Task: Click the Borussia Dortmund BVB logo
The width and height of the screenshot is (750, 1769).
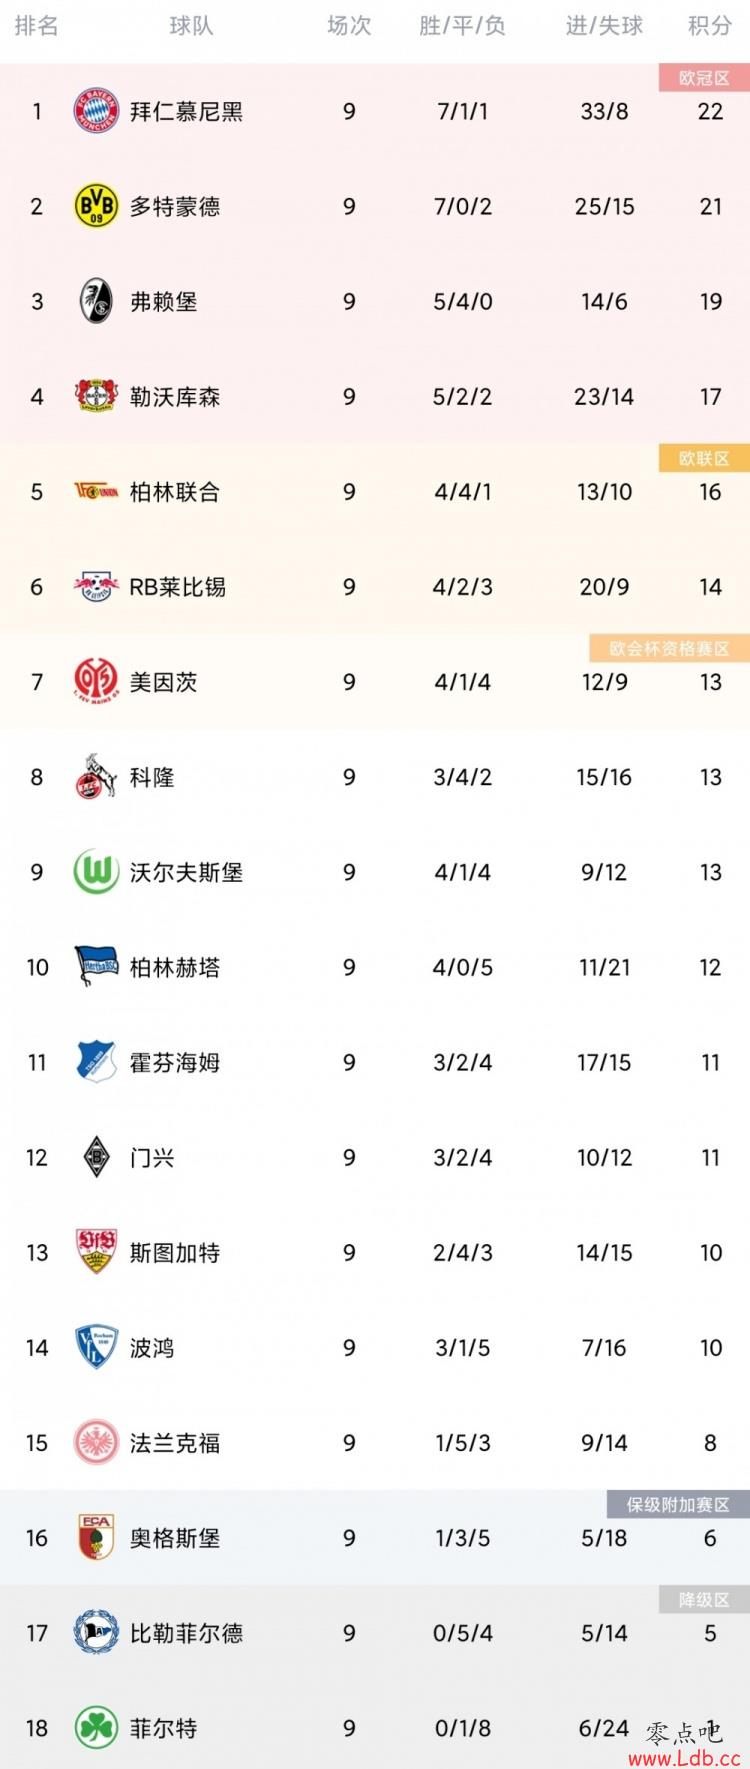Action: click(x=96, y=206)
